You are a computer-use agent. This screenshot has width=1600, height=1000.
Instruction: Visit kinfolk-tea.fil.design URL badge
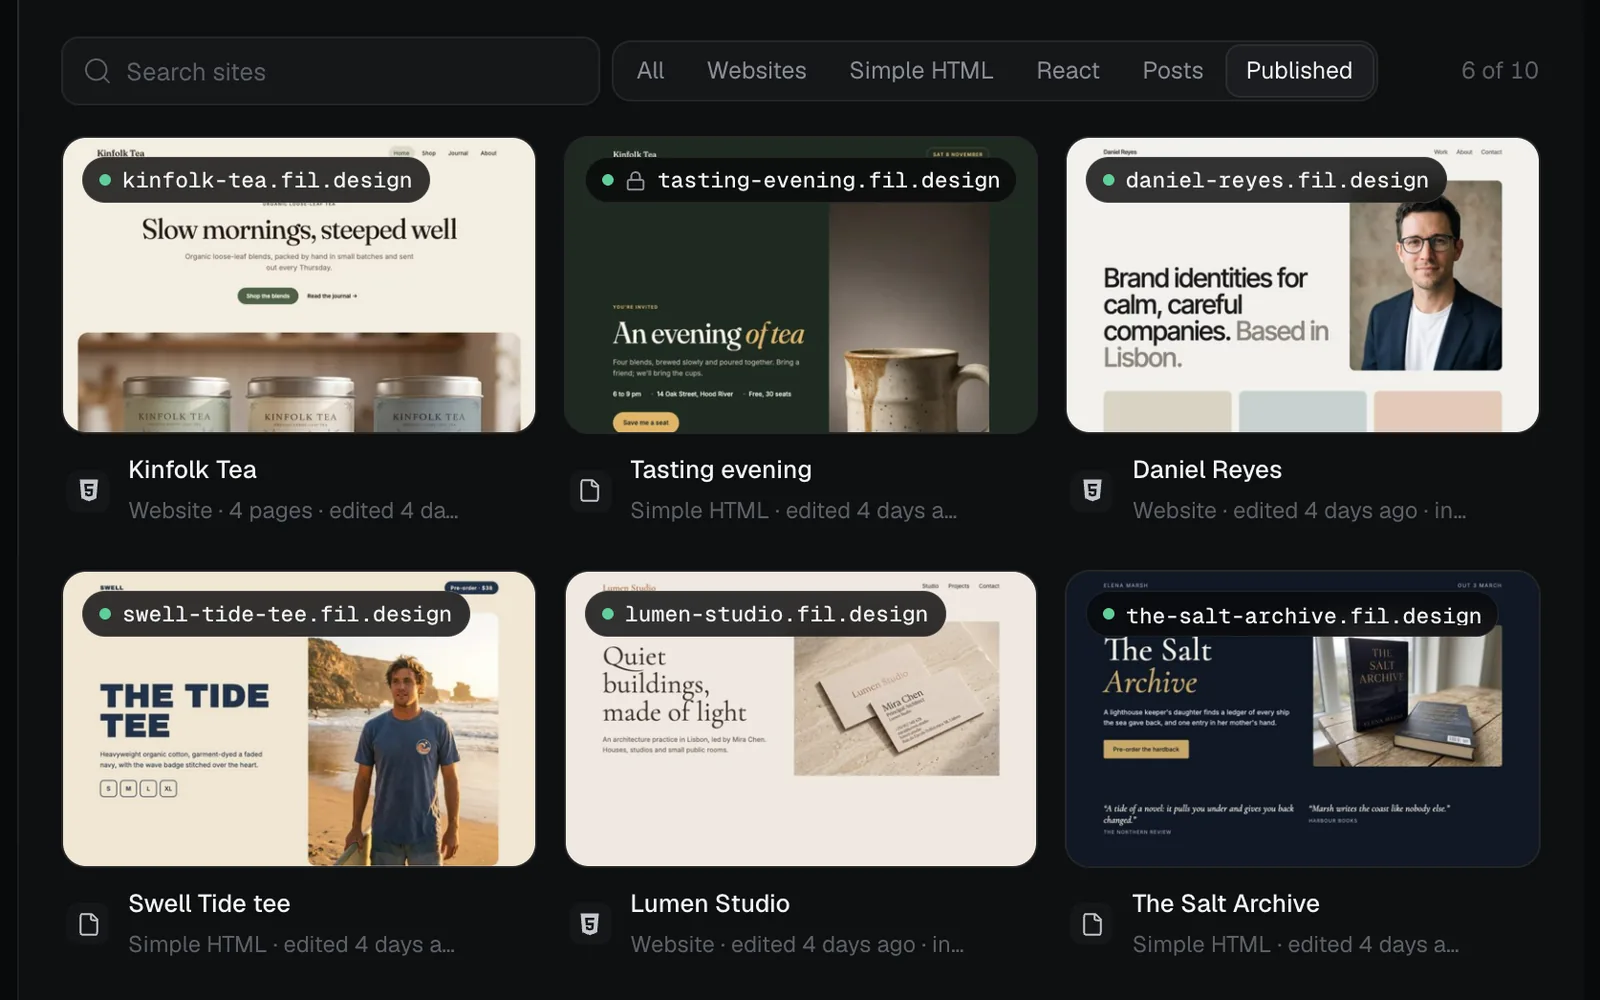256,180
